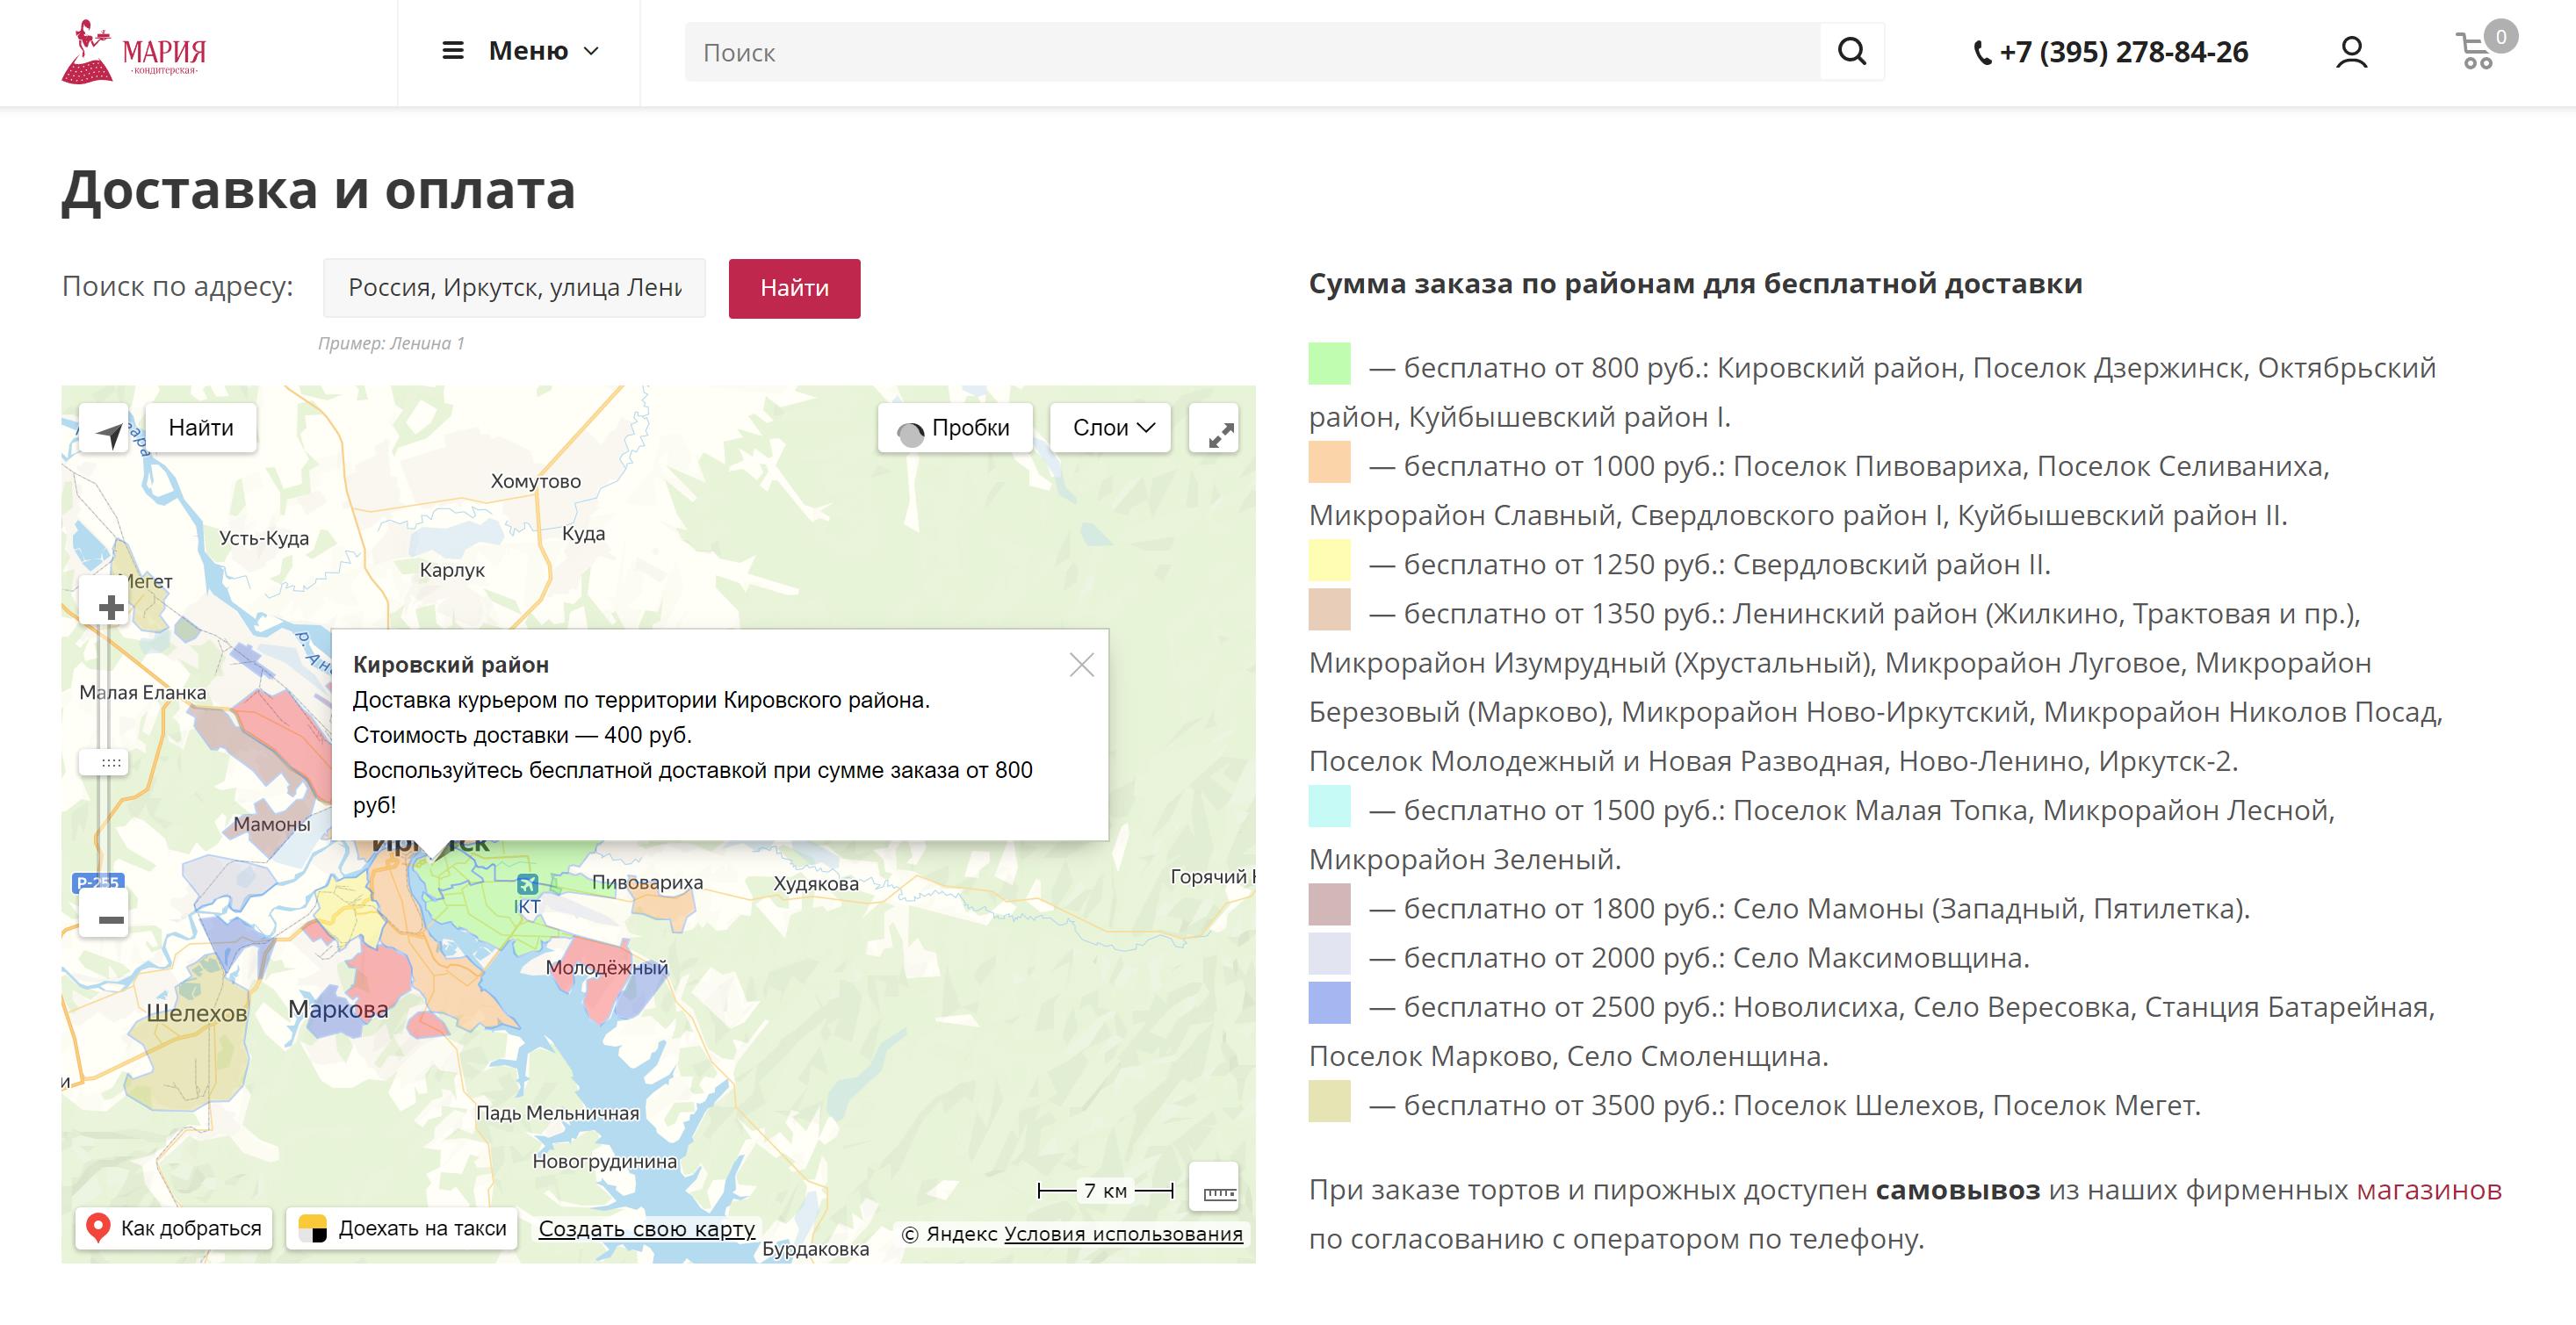Click the Доставка и оплата heading

point(319,189)
